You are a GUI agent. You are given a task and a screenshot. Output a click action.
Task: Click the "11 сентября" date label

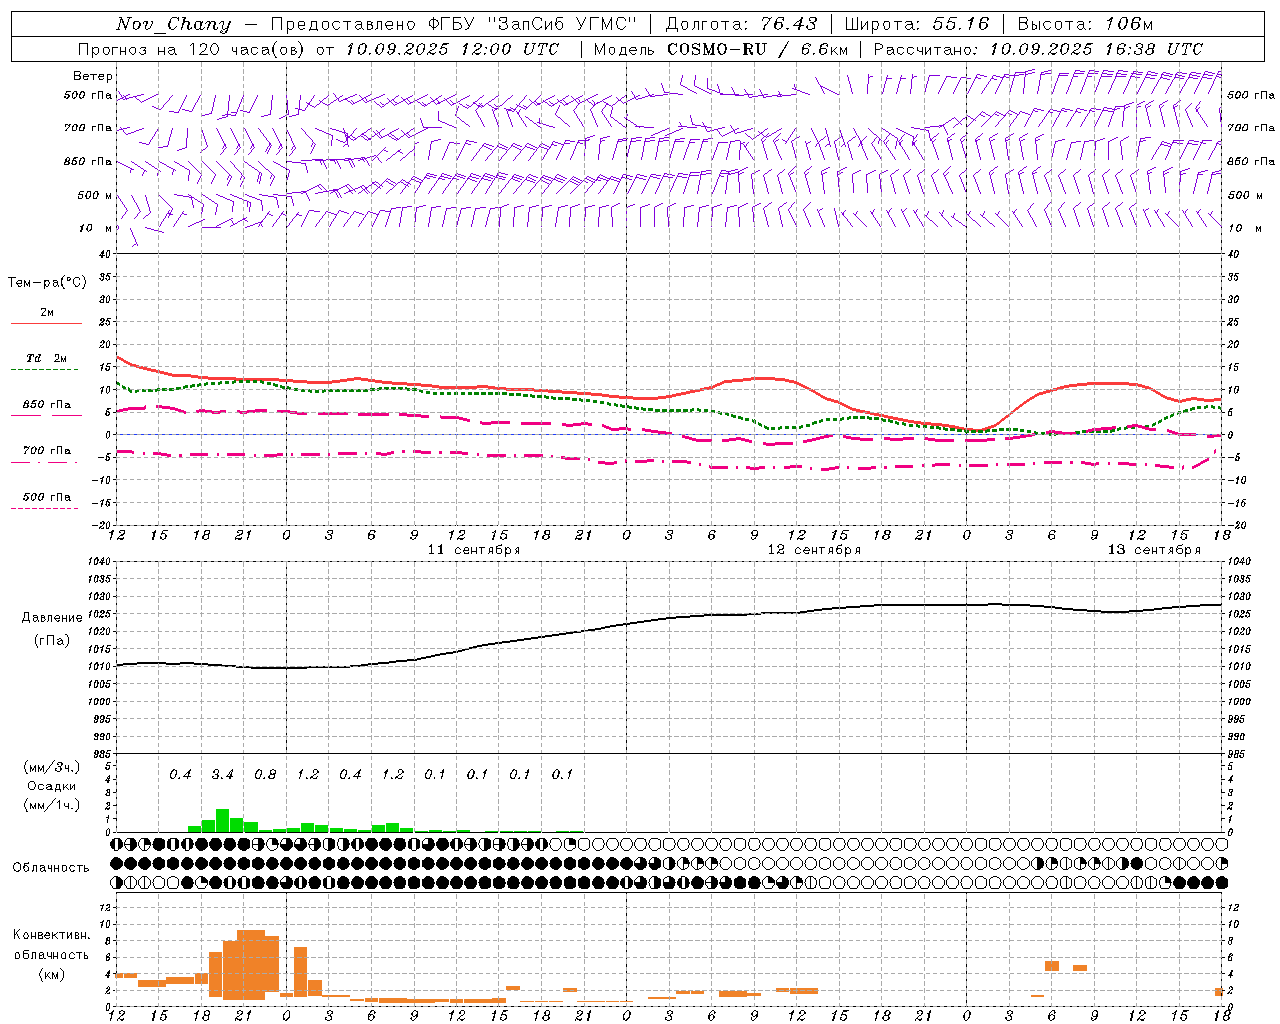coord(474,550)
